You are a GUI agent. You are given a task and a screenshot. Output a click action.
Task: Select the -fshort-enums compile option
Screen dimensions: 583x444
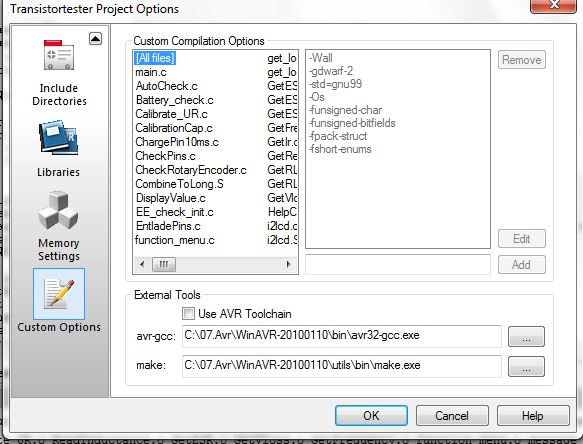click(x=340, y=149)
